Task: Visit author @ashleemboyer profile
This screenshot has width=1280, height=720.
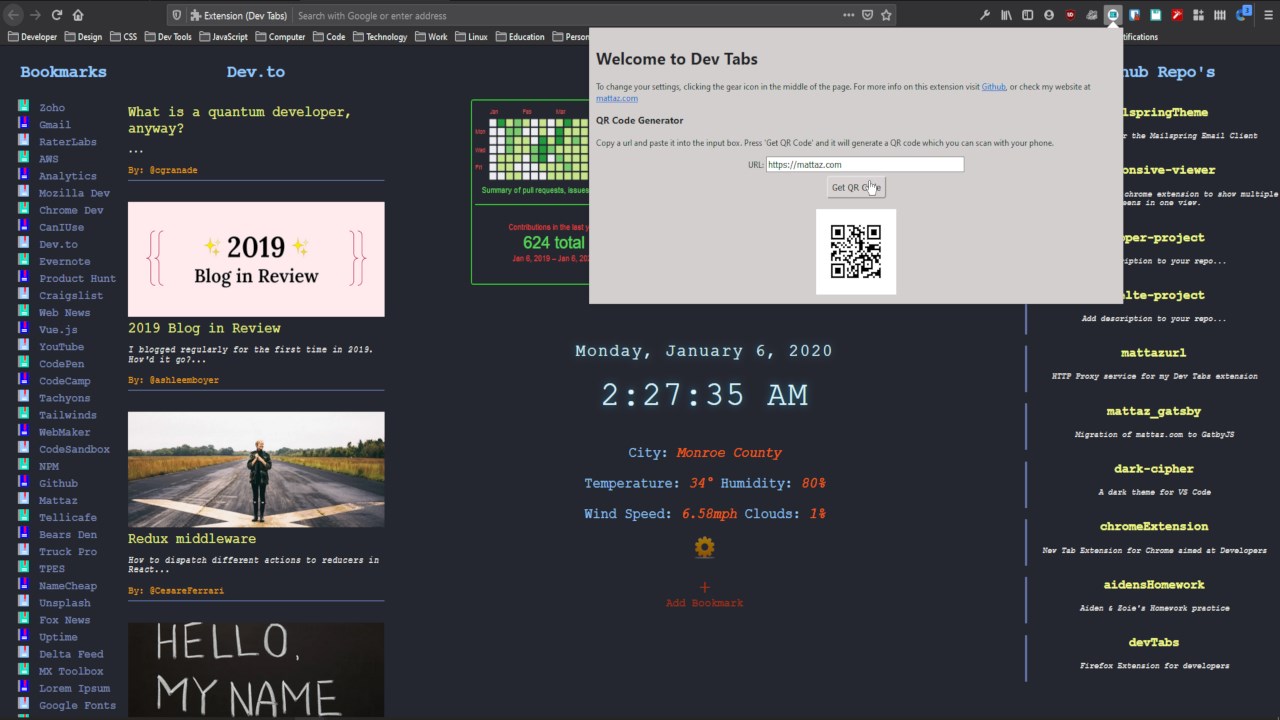Action: (184, 380)
